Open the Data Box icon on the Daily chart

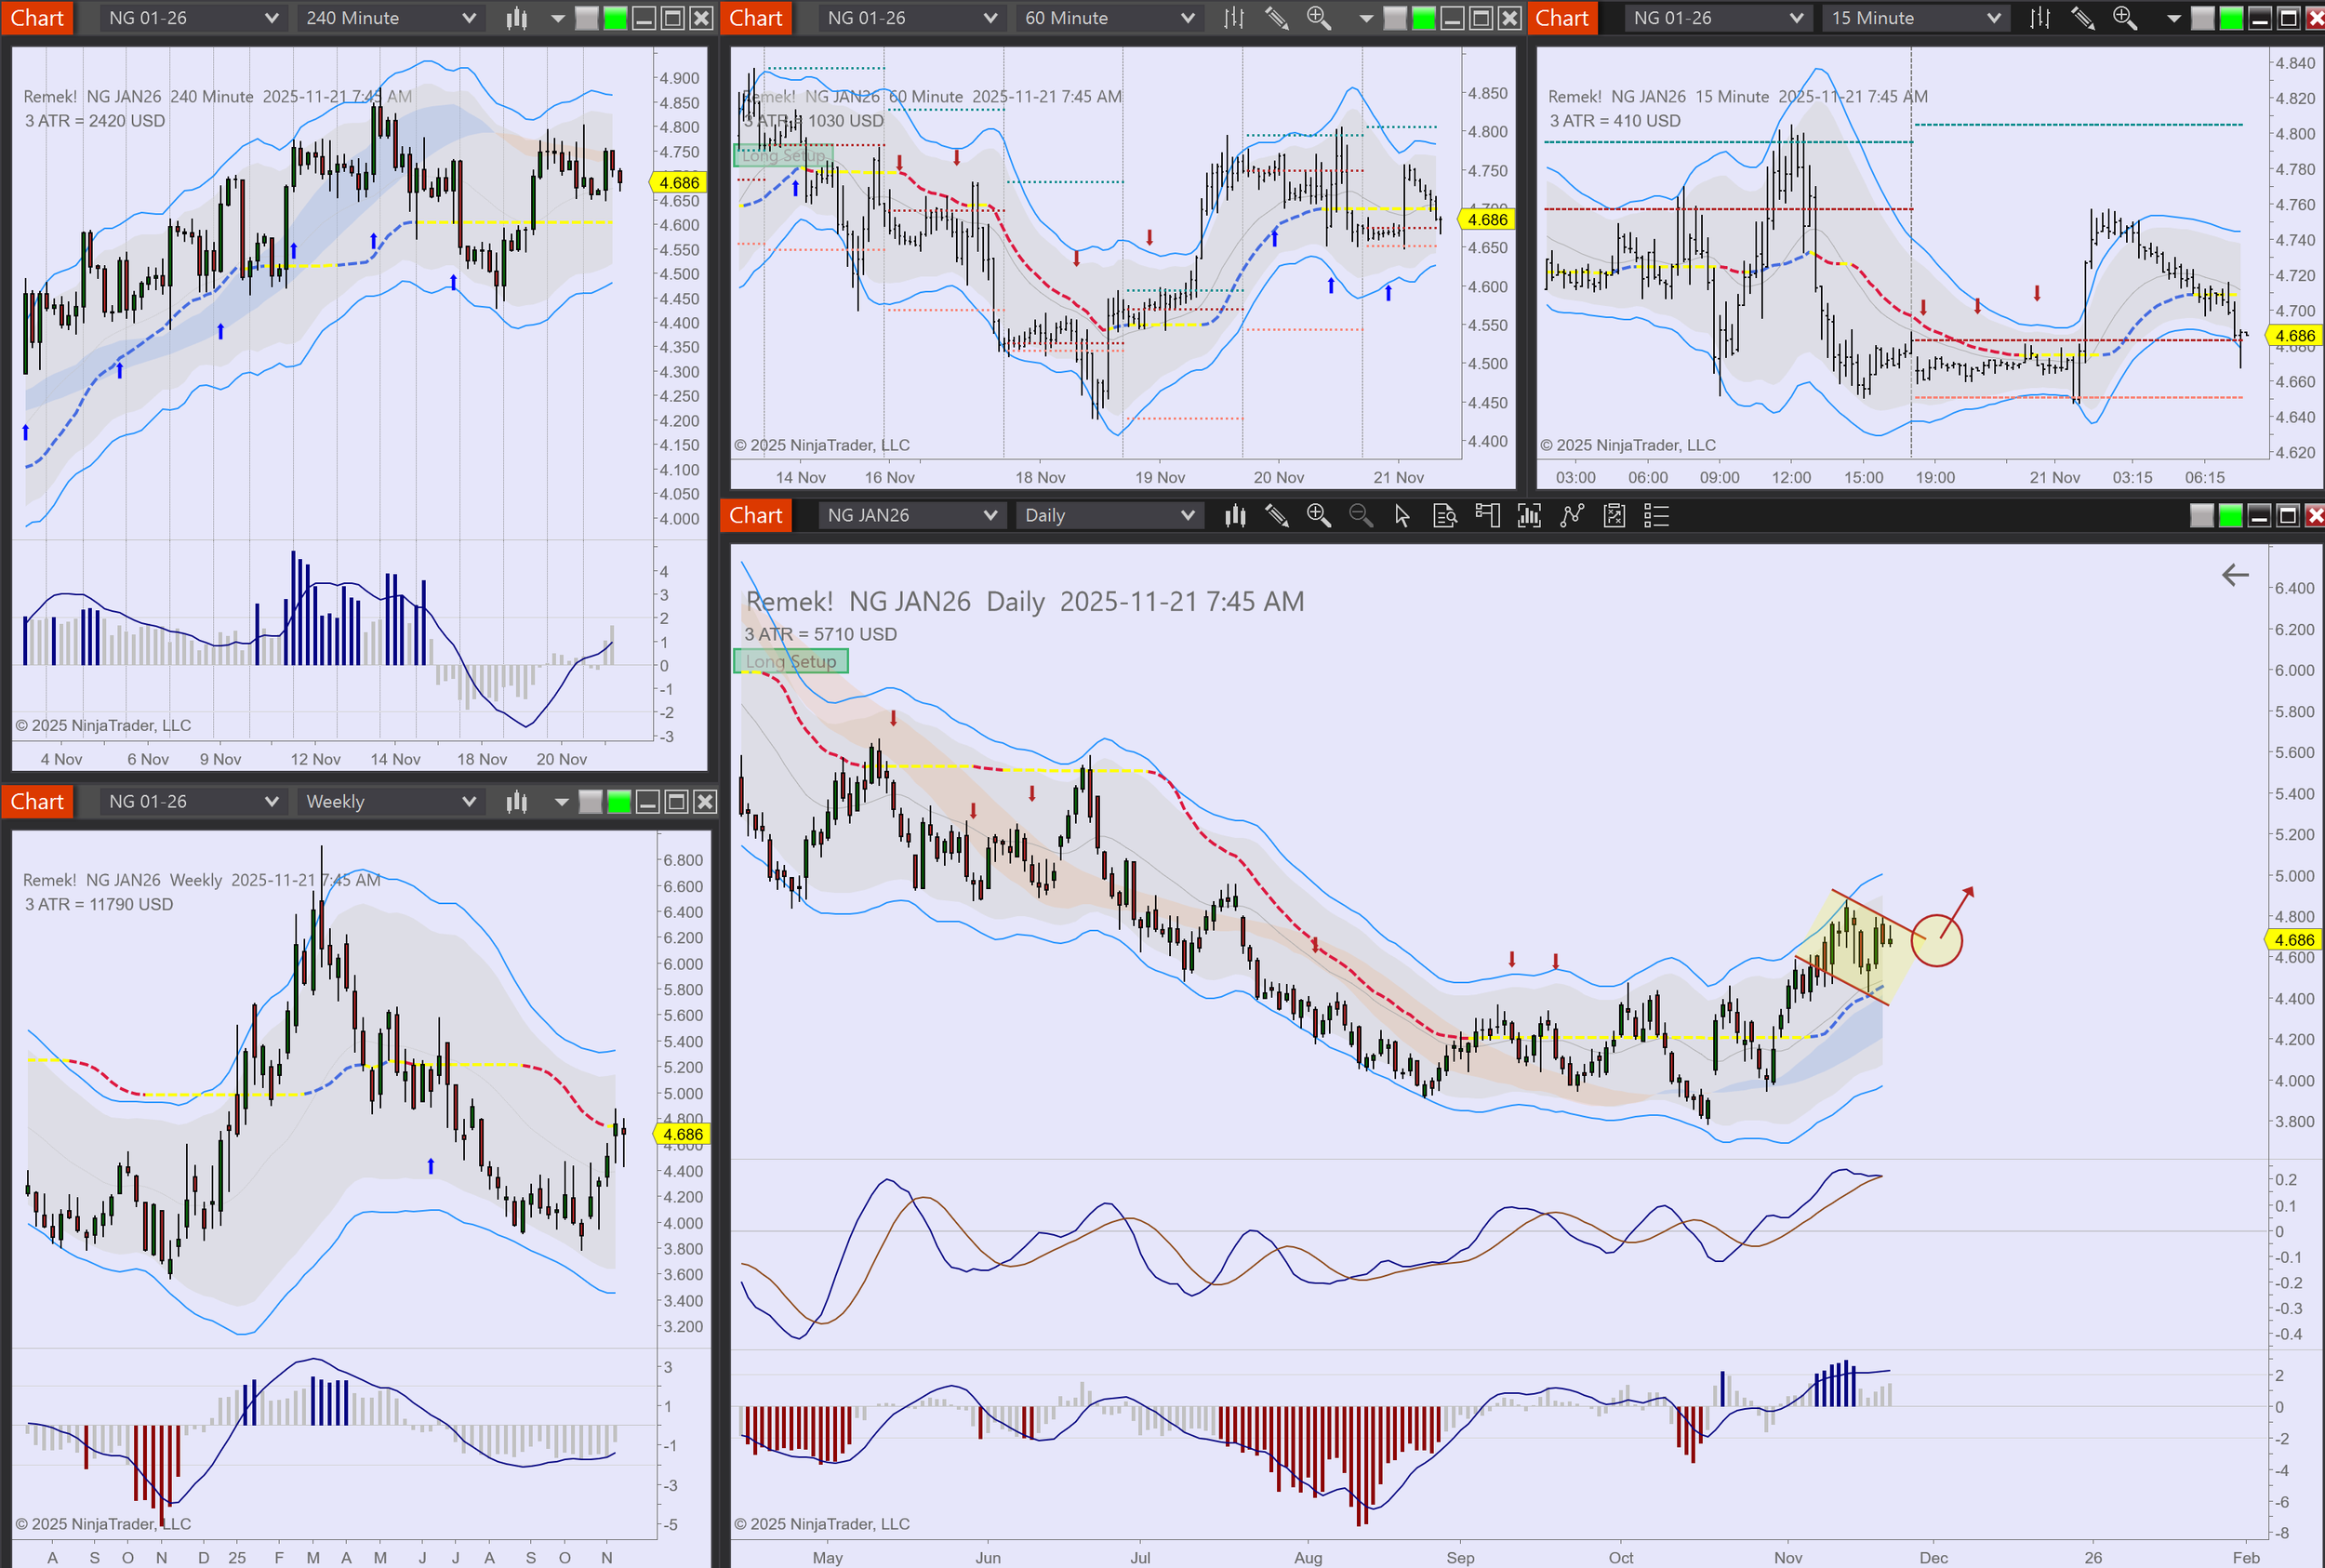coord(1444,516)
